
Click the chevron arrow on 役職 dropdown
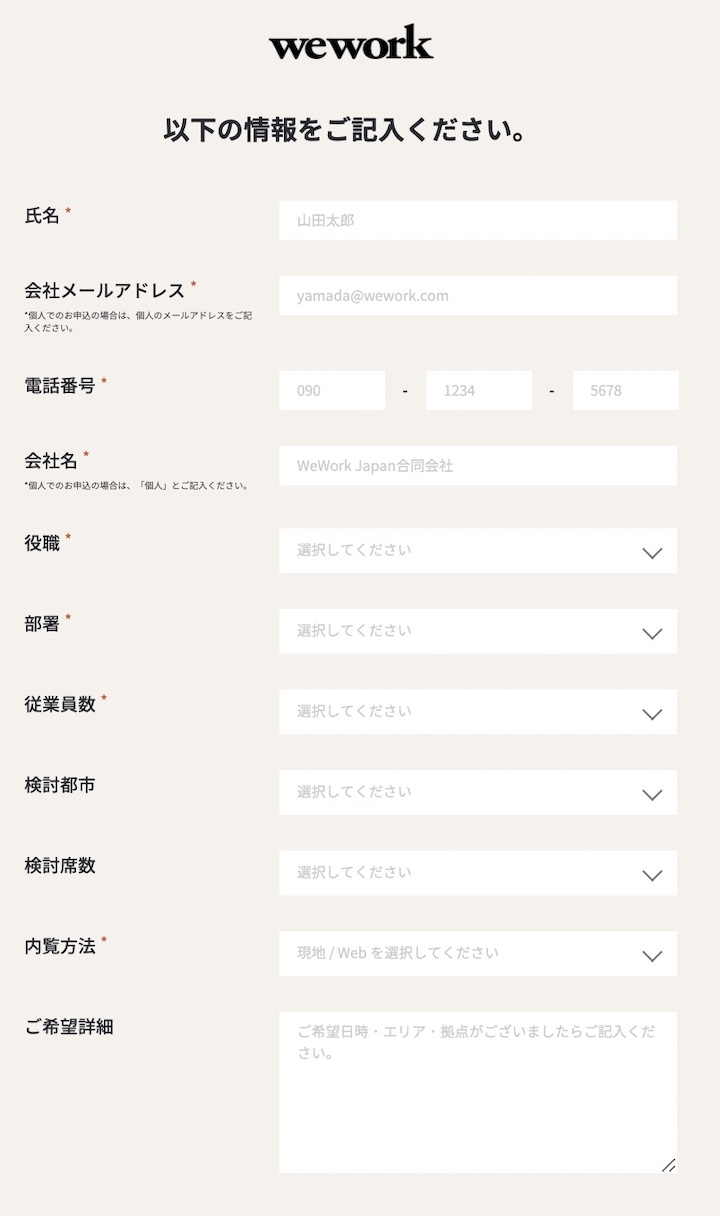click(652, 552)
